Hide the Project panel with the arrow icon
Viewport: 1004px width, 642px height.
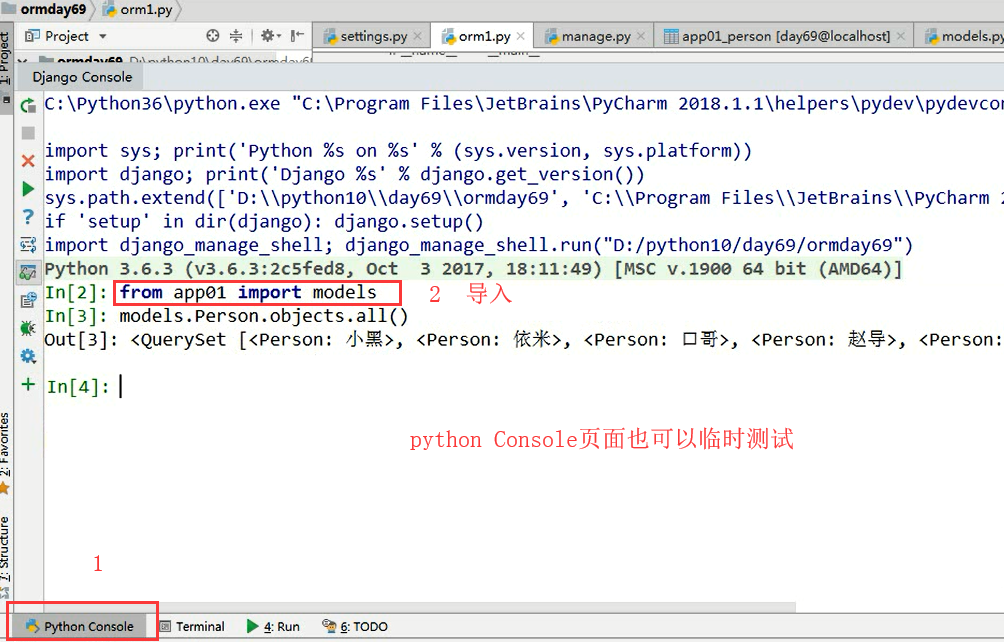click(x=296, y=36)
